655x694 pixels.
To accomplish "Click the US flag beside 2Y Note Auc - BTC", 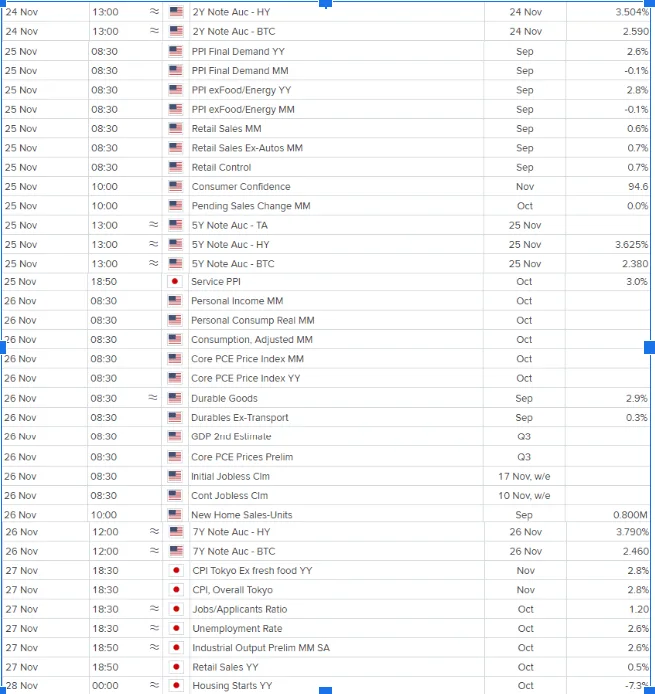I will 176,31.
